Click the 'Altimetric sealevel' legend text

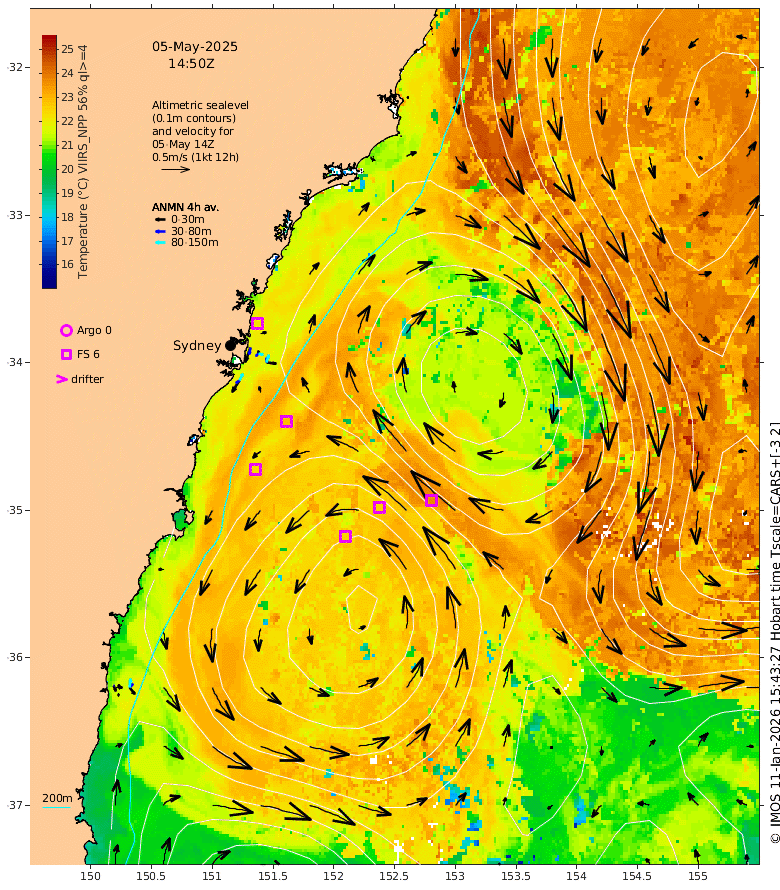tap(200, 105)
